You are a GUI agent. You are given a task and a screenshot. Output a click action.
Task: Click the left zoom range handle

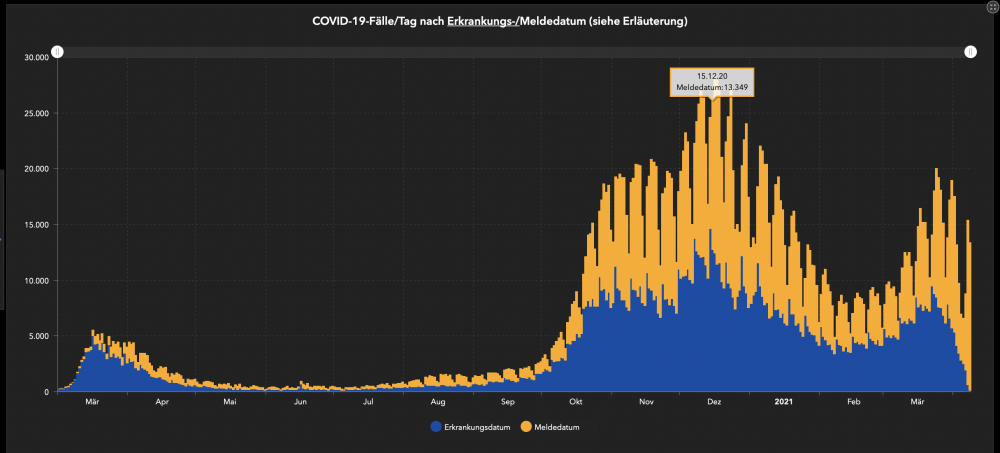pos(57,52)
